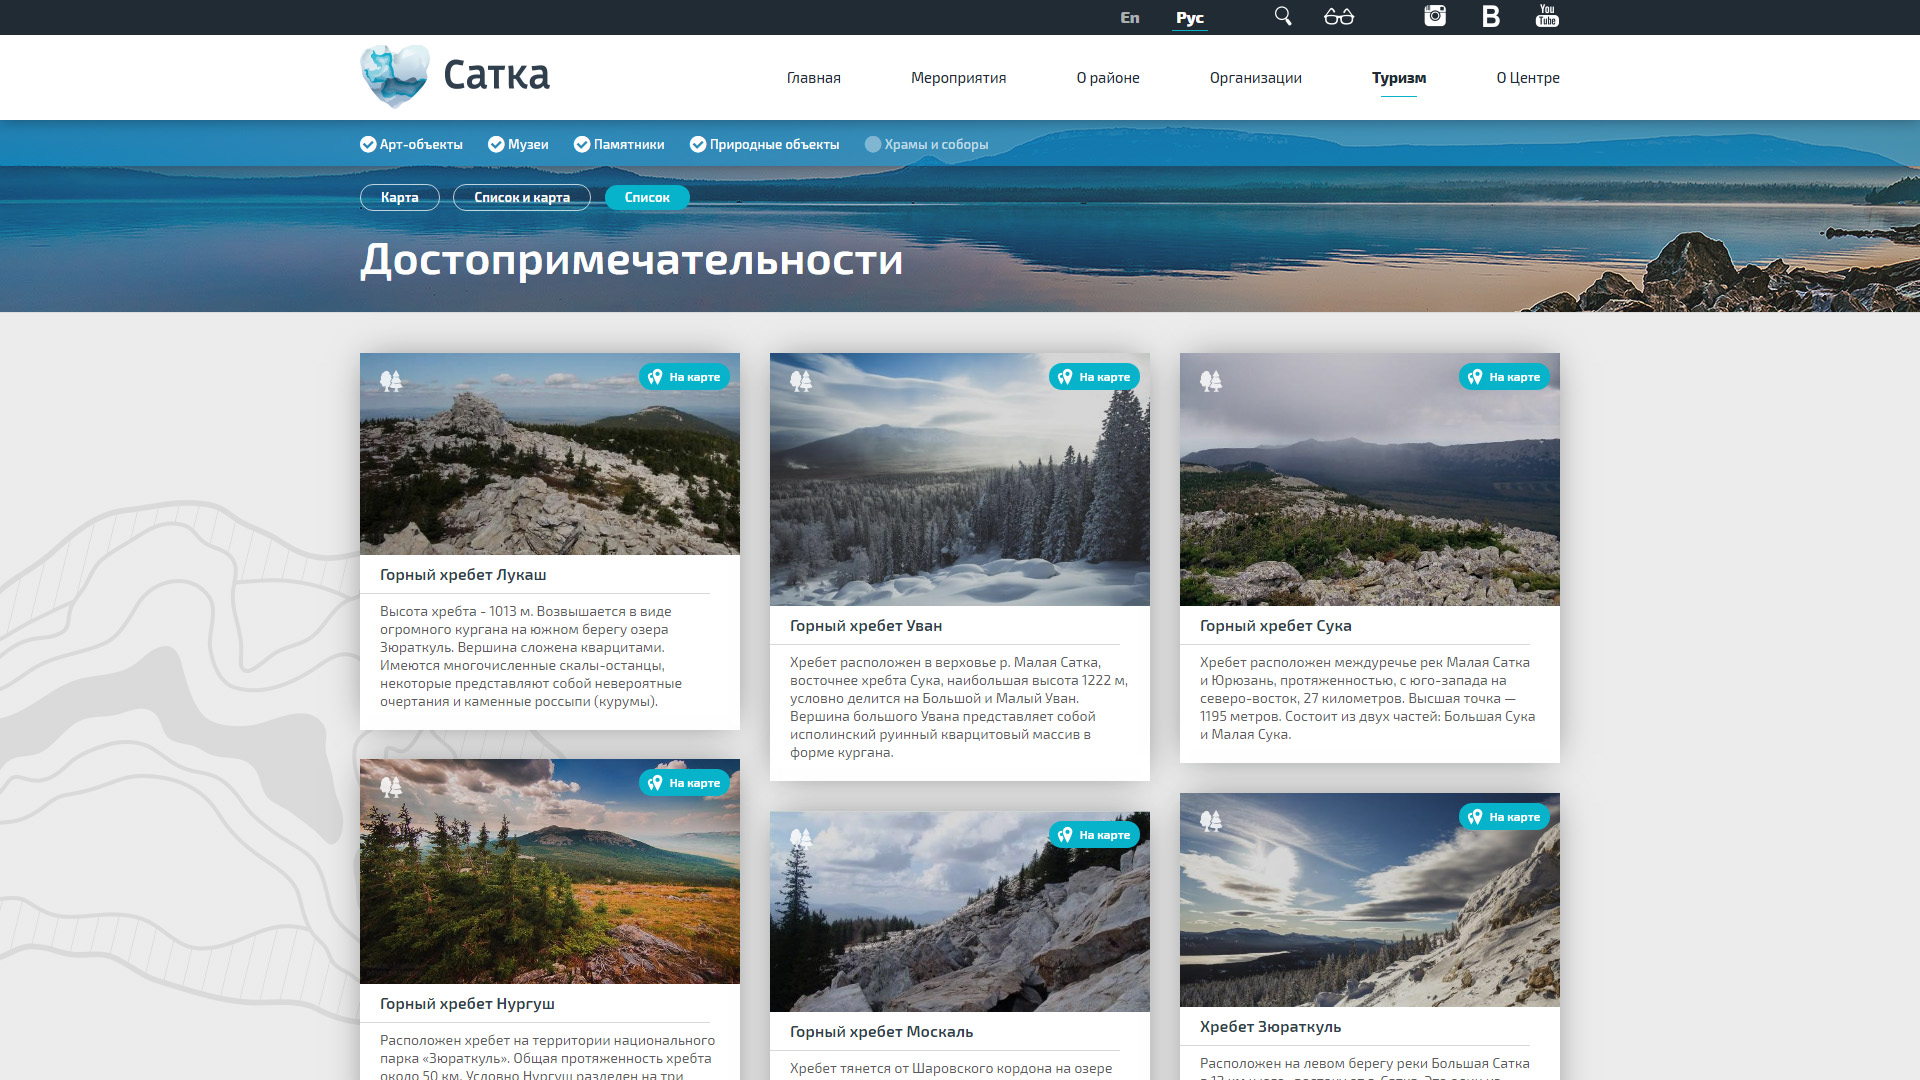Switch to the Список и карта view
The image size is (1920, 1080).
(521, 198)
